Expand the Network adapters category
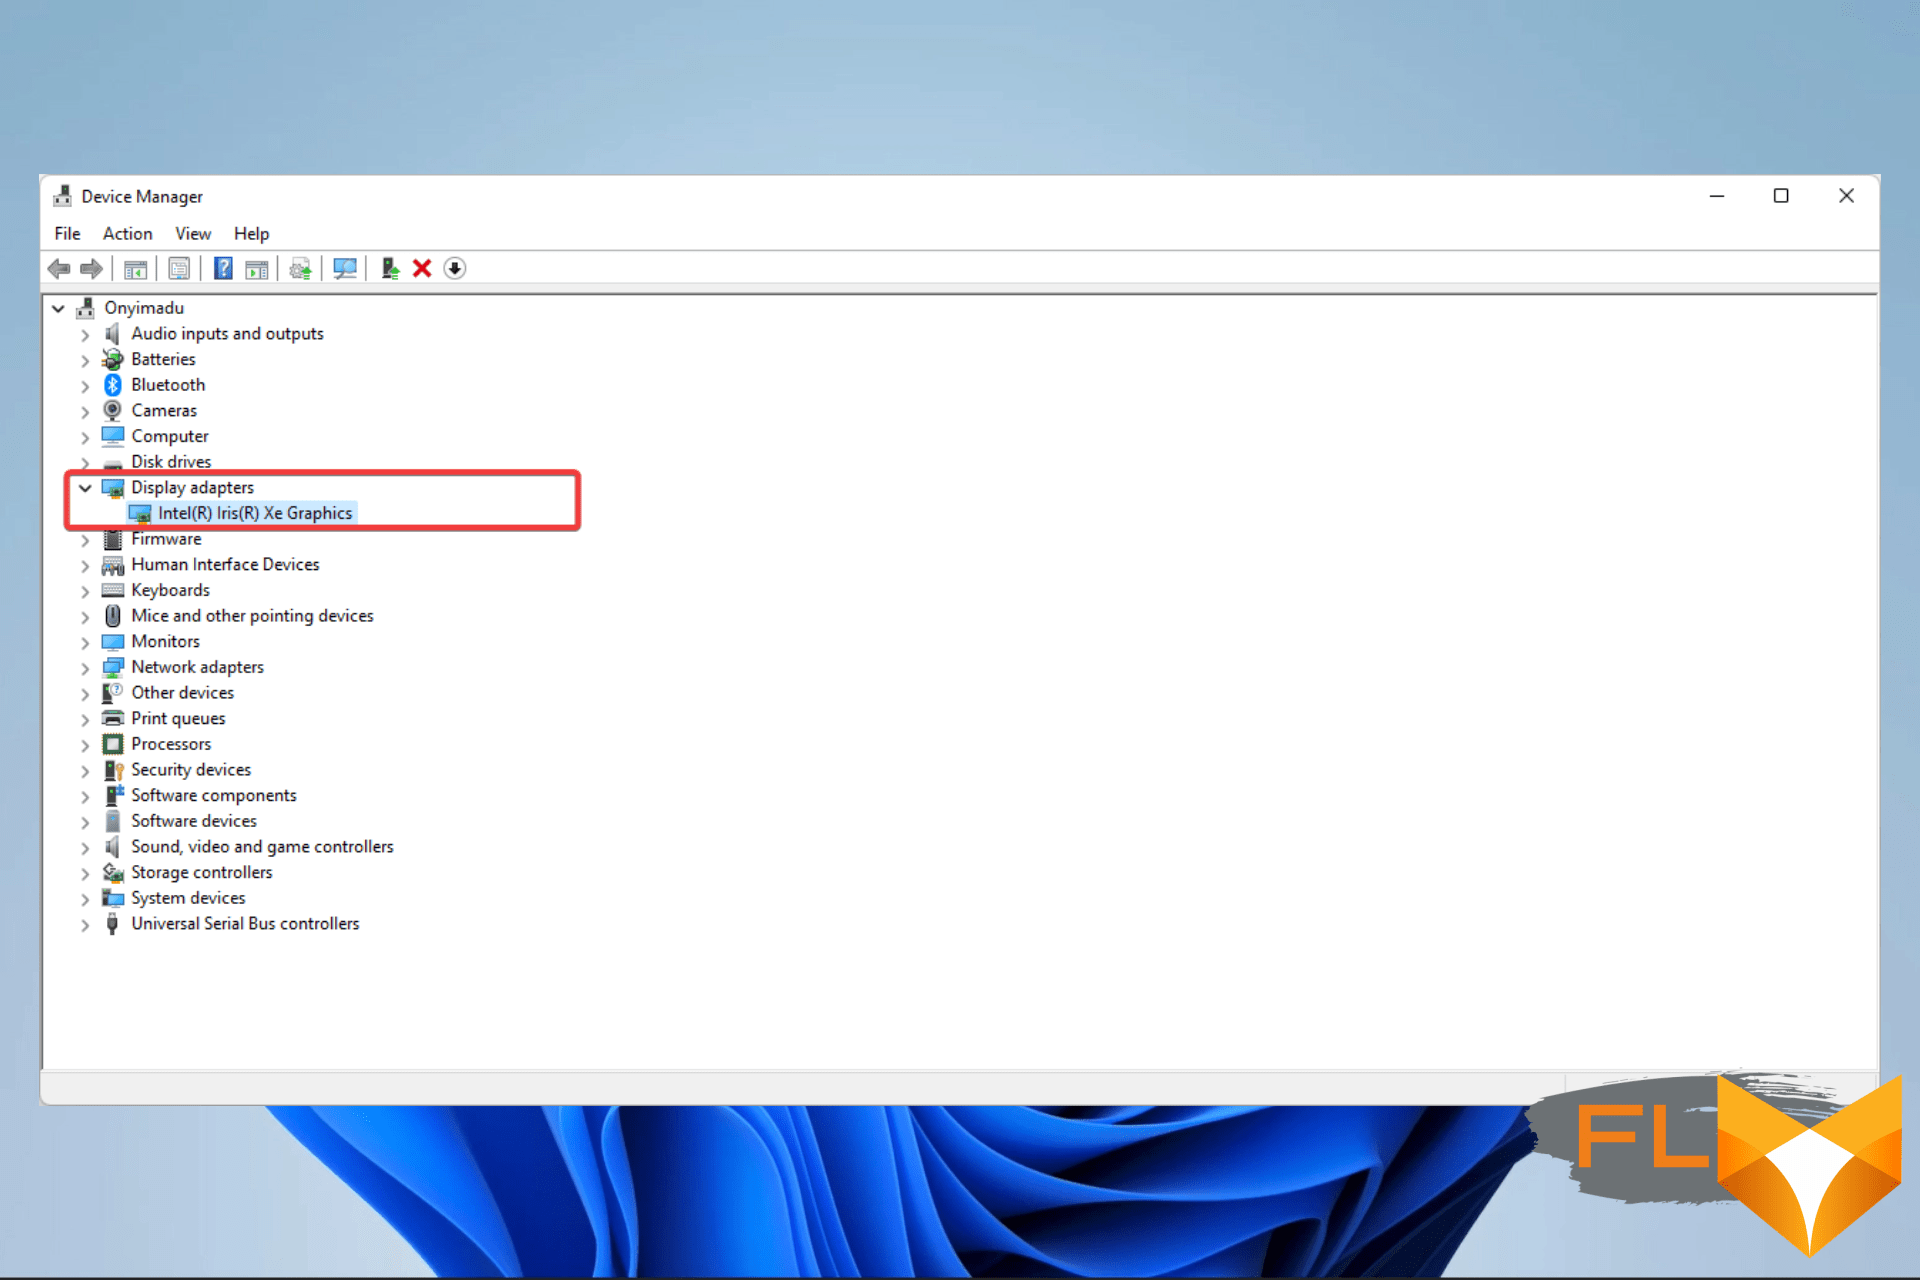The height and width of the screenshot is (1280, 1920). (85, 668)
